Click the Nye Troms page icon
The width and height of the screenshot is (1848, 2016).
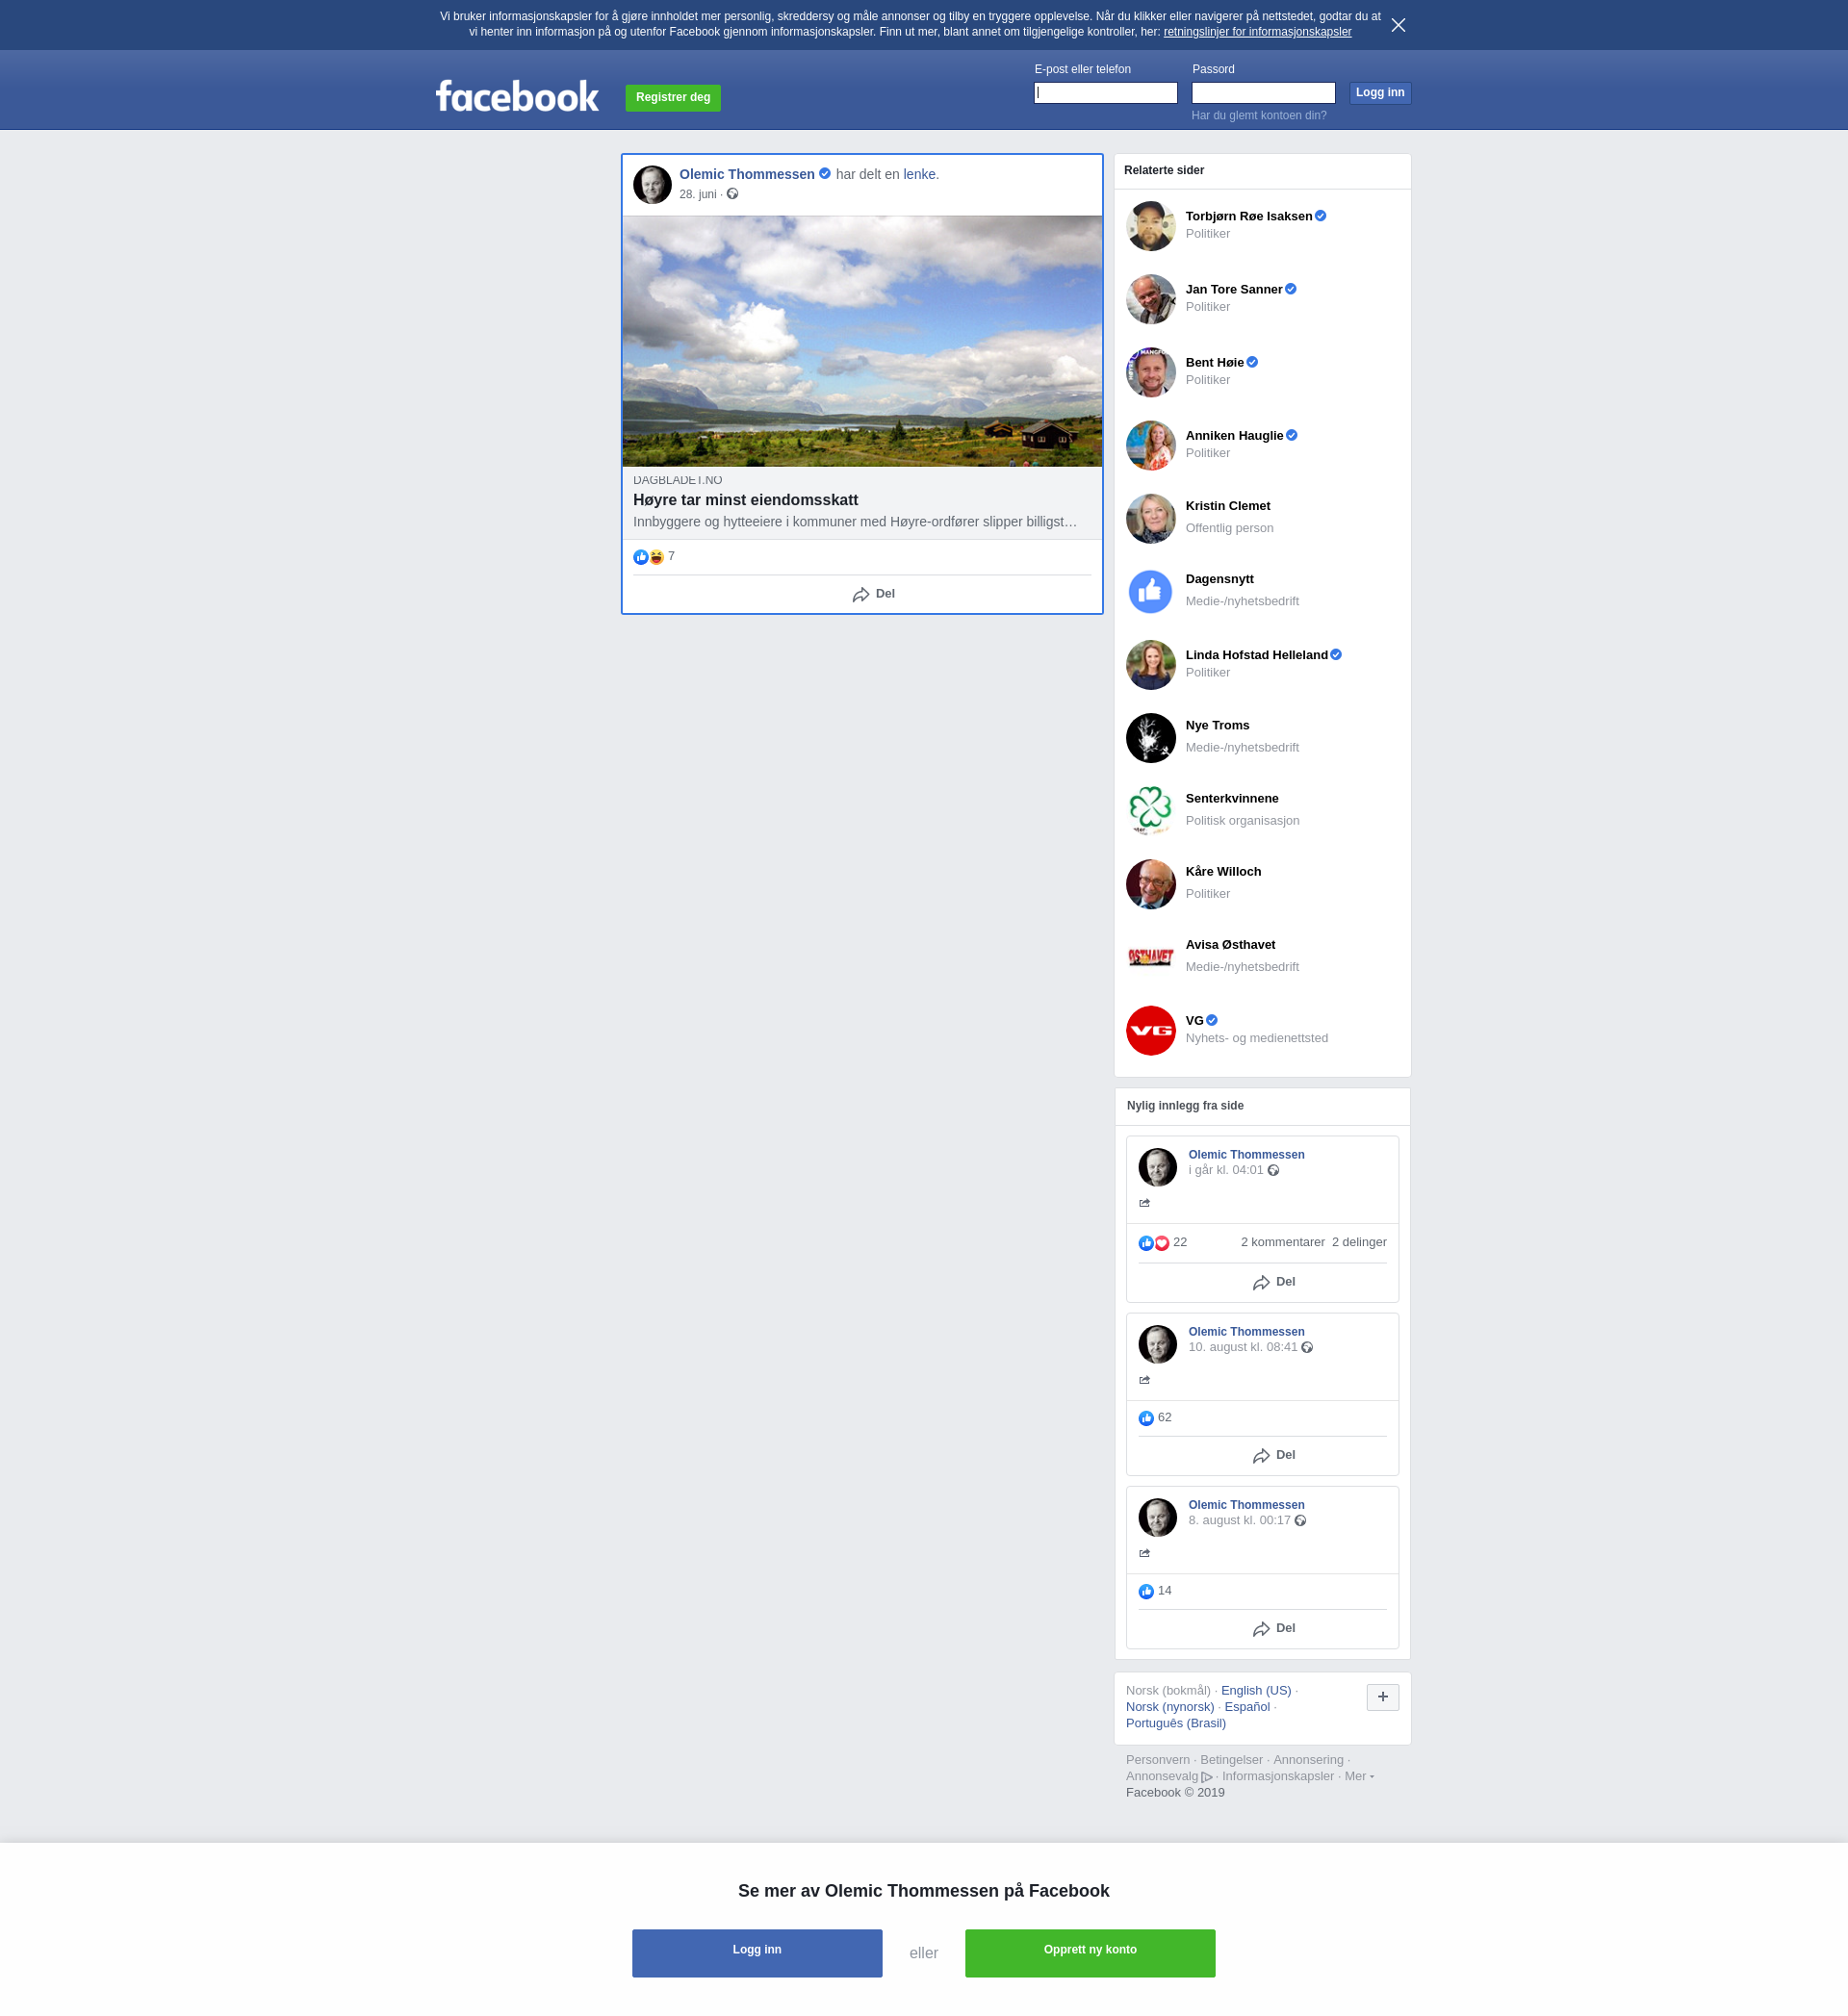1150,737
